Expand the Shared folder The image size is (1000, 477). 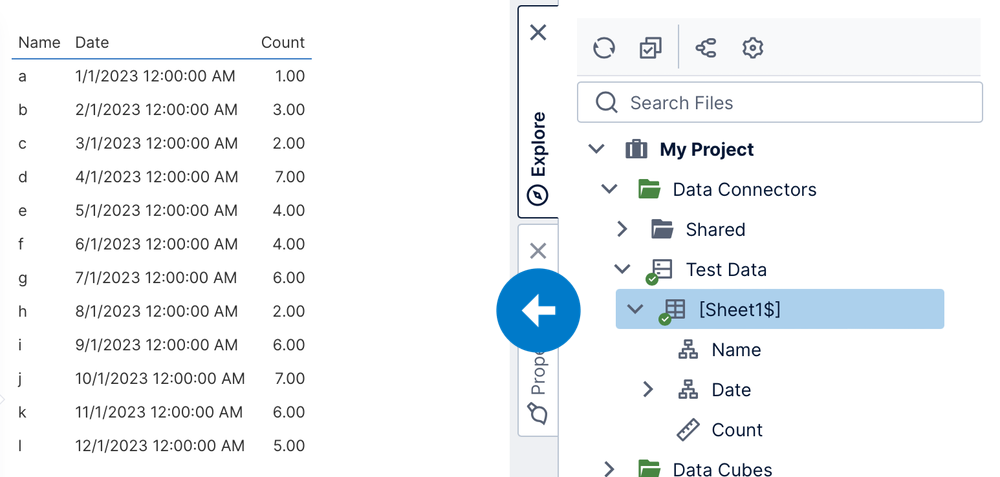[x=622, y=230]
